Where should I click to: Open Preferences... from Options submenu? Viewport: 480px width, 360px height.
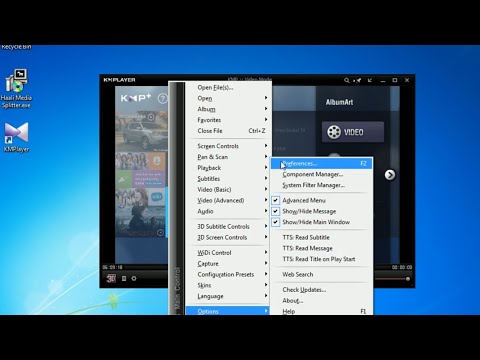(322, 163)
